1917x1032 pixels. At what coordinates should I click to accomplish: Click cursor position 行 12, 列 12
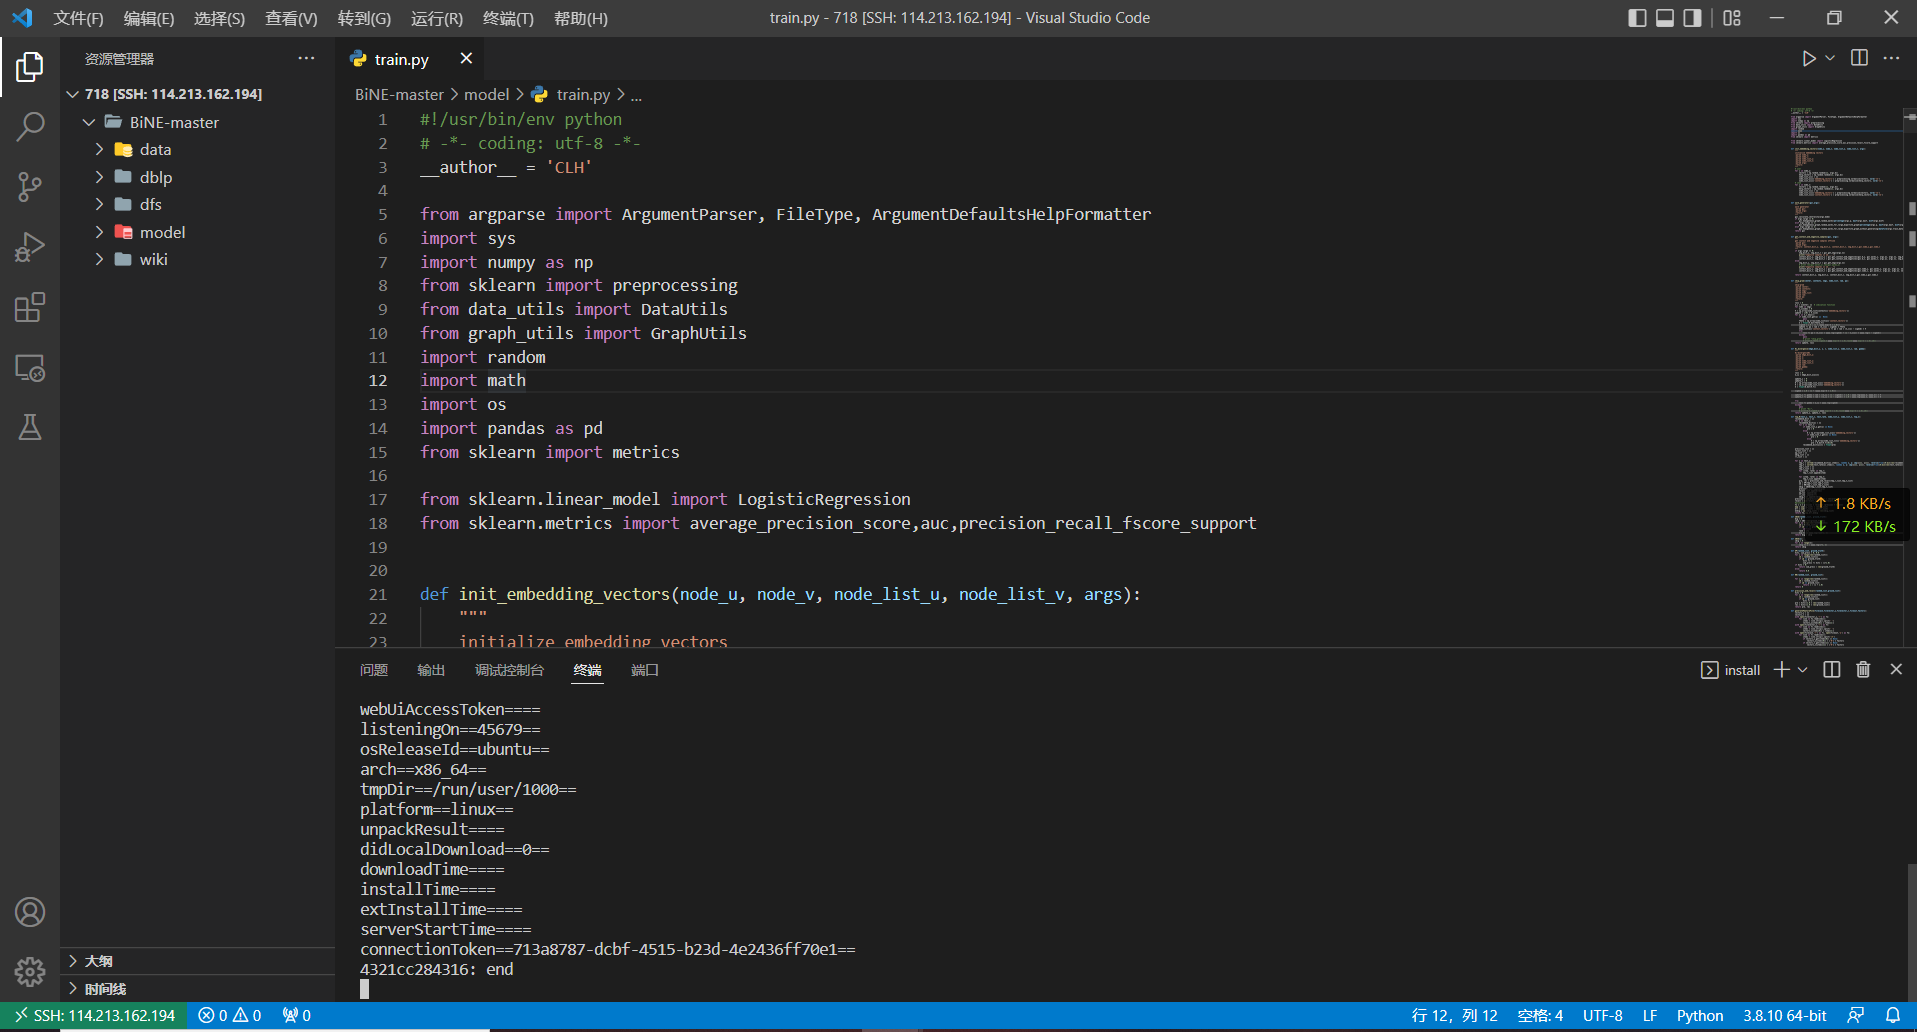click(x=1454, y=1016)
